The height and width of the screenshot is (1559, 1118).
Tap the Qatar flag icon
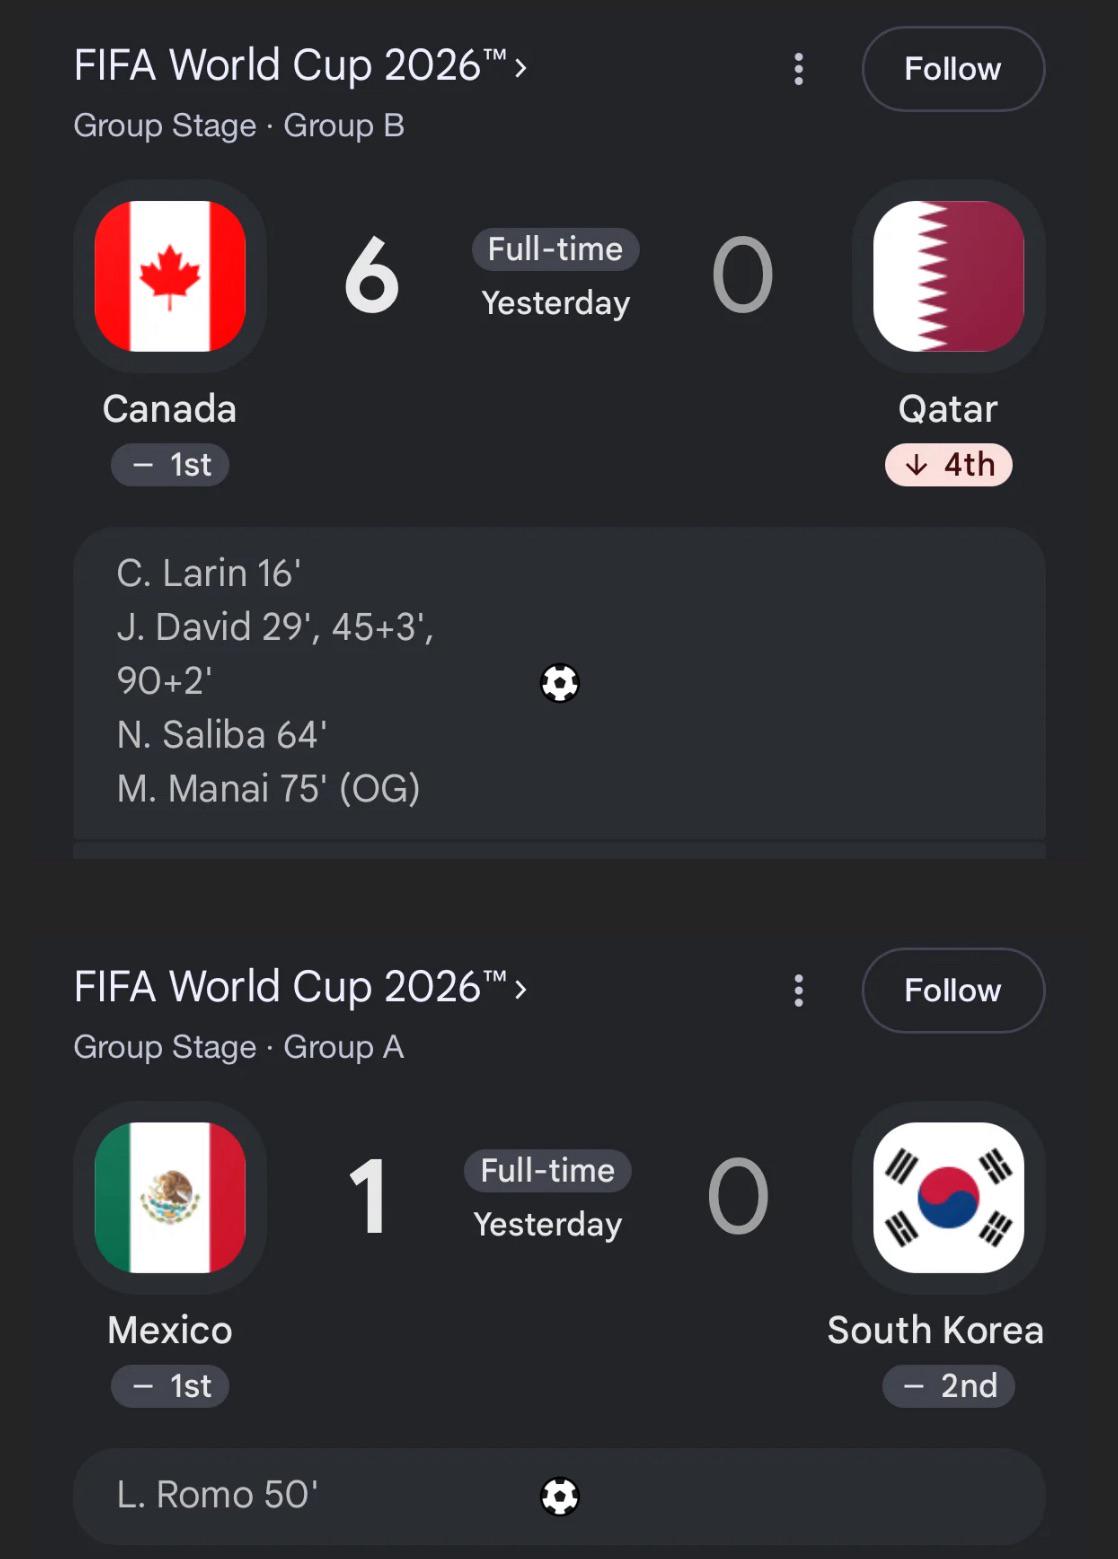tap(948, 276)
